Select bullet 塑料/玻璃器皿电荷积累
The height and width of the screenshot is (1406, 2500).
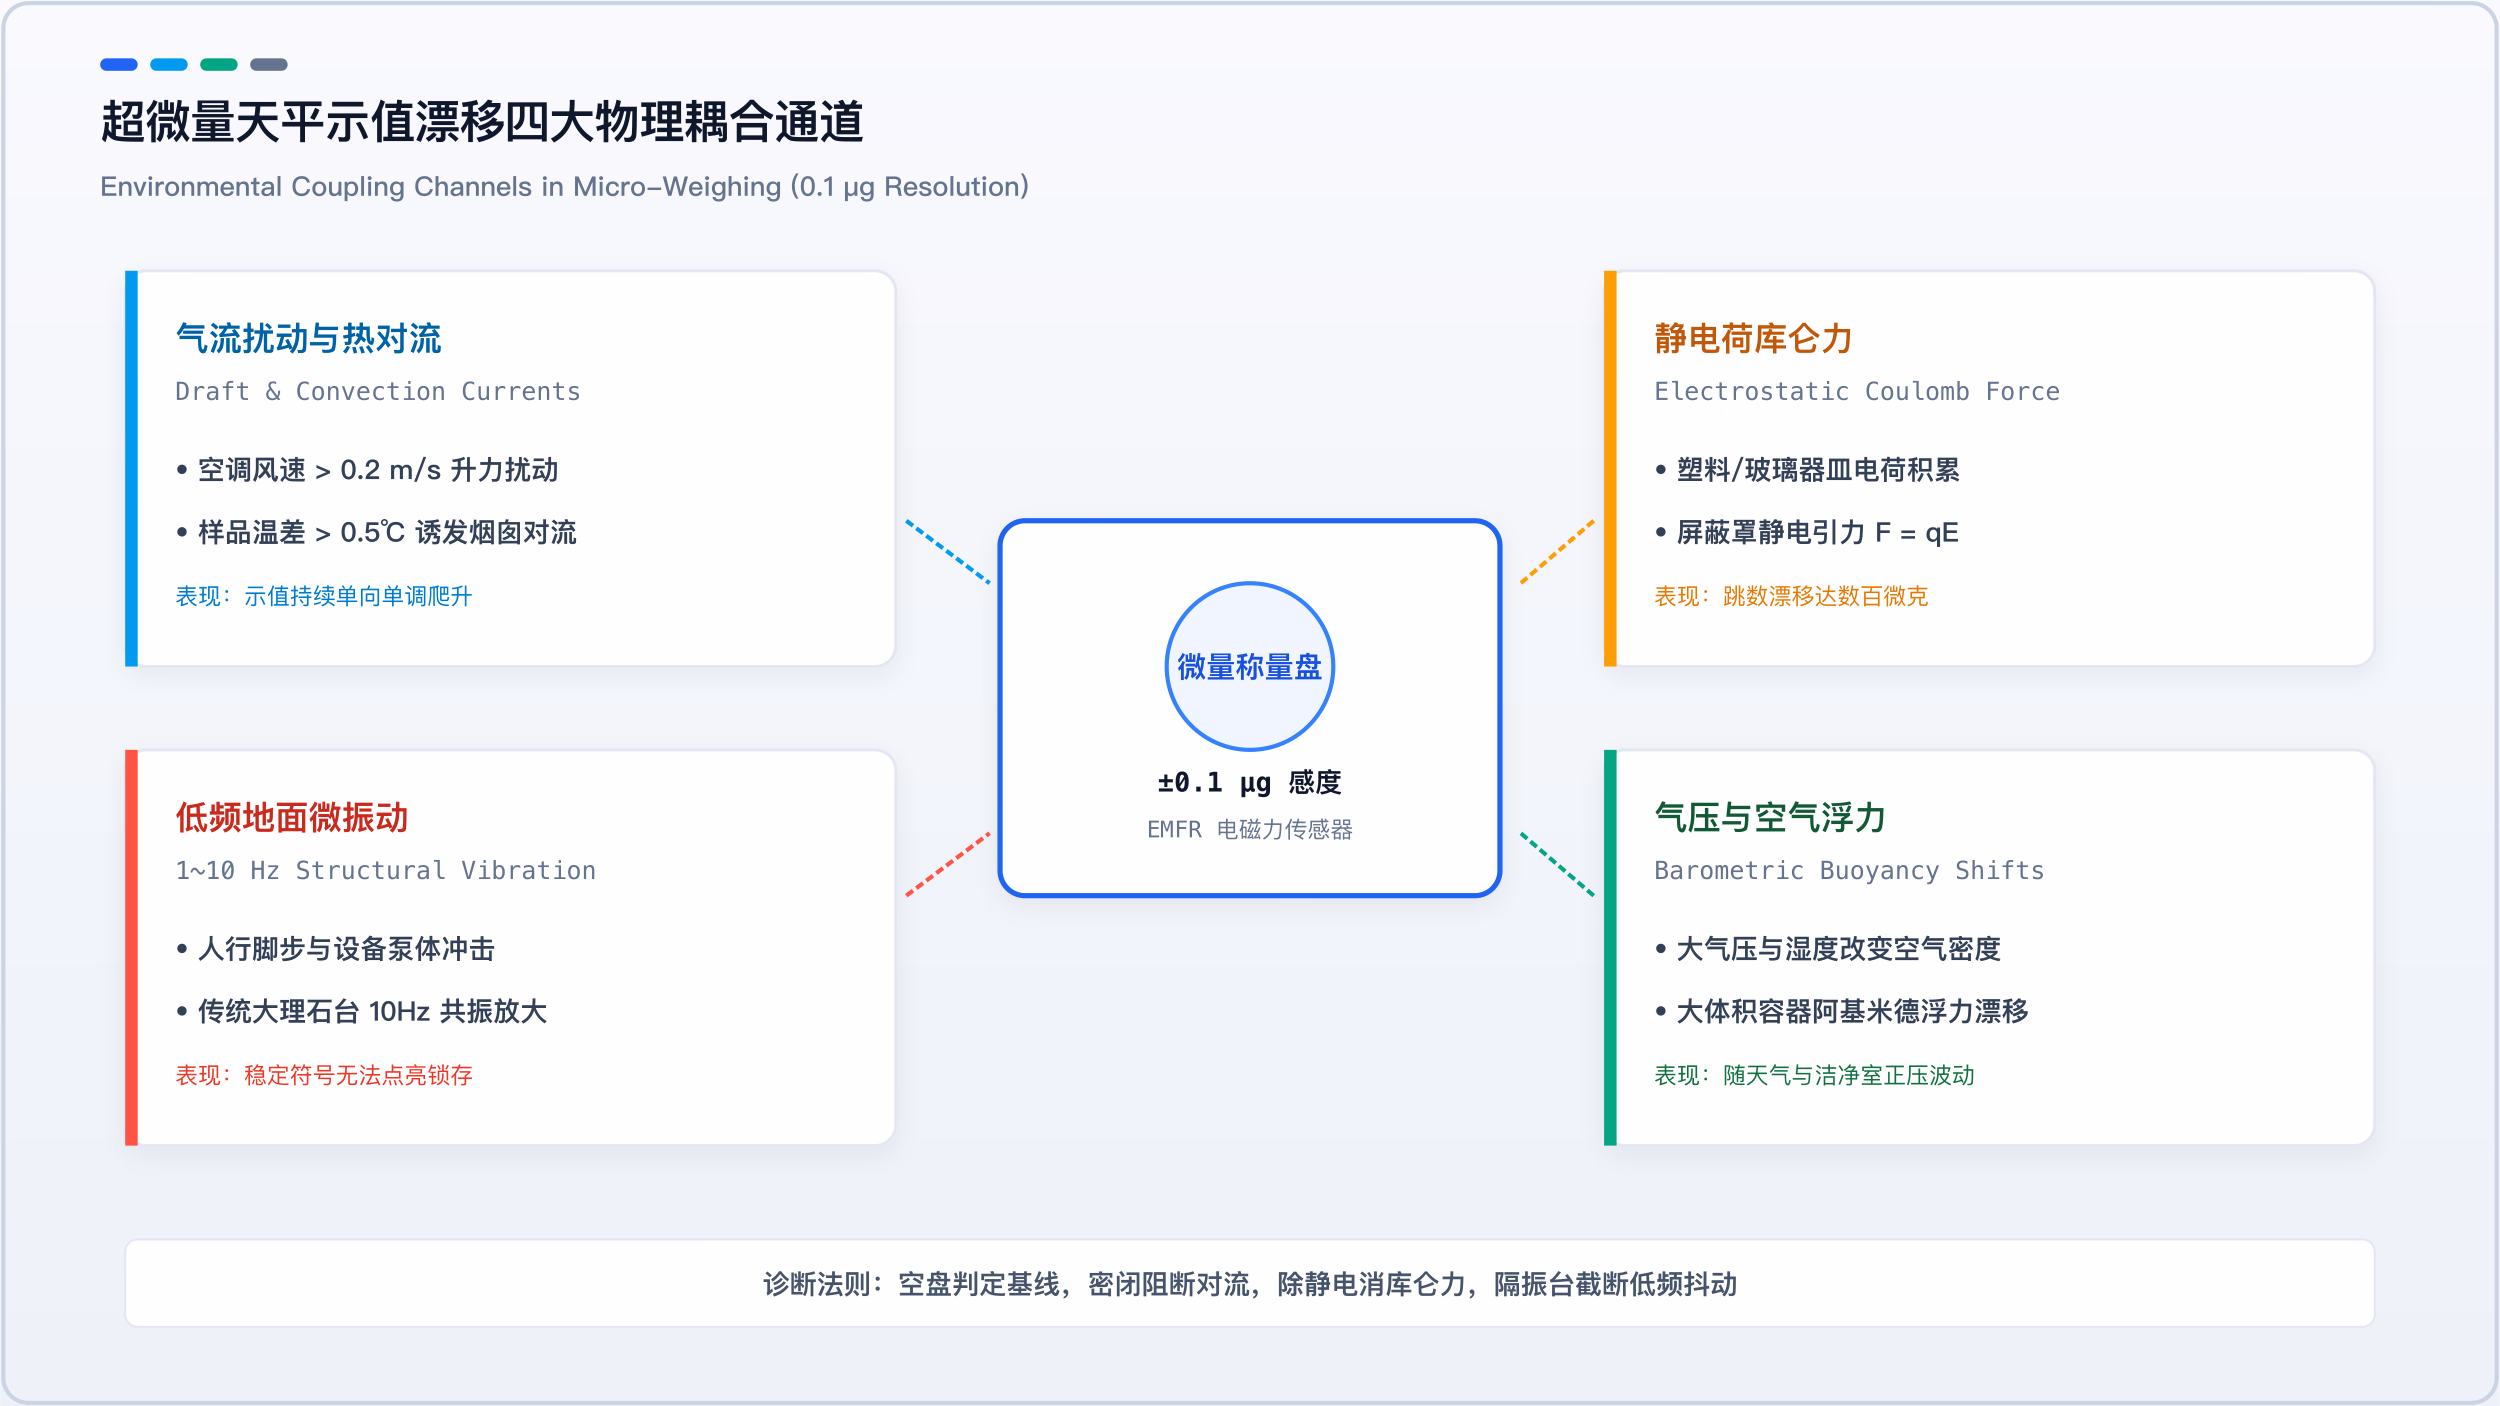click(x=1807, y=470)
